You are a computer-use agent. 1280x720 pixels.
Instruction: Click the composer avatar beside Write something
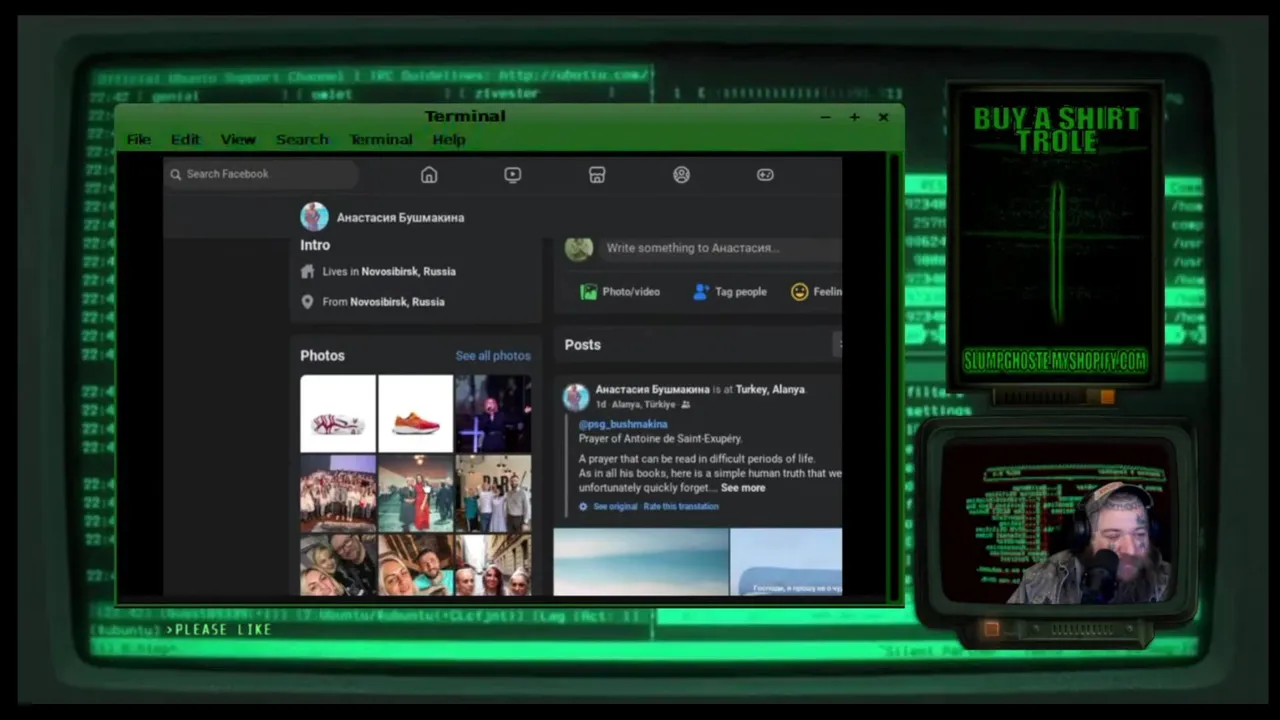click(x=579, y=248)
